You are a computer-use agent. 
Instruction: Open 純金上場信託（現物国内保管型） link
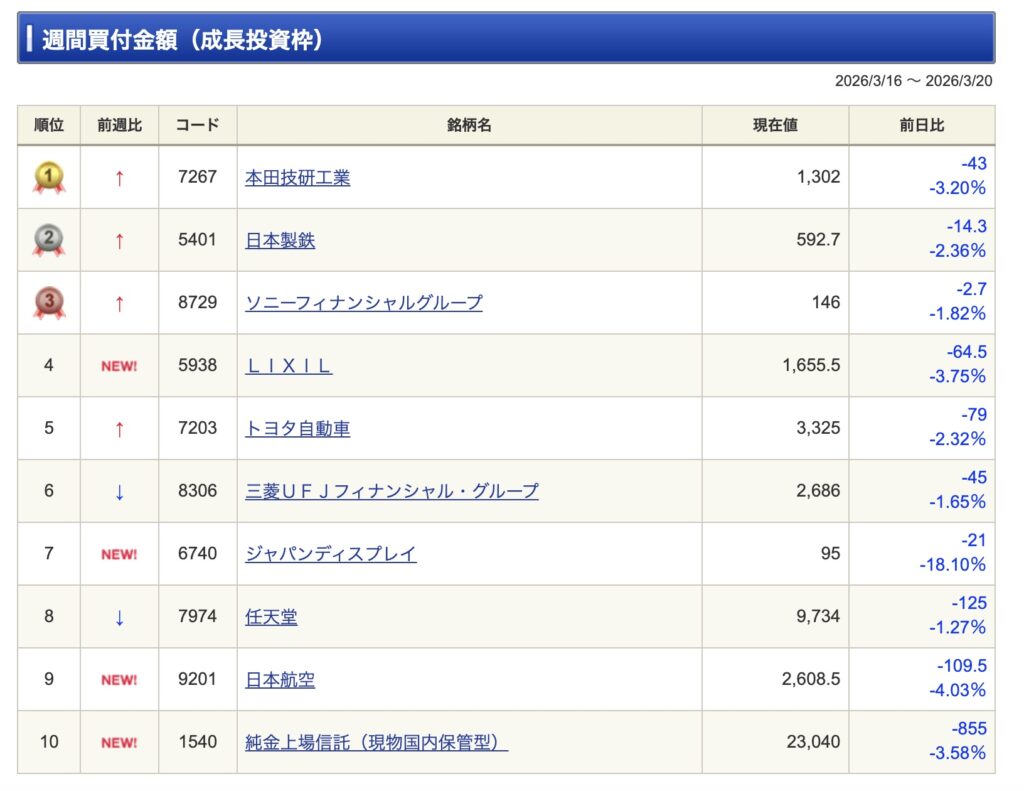click(376, 742)
